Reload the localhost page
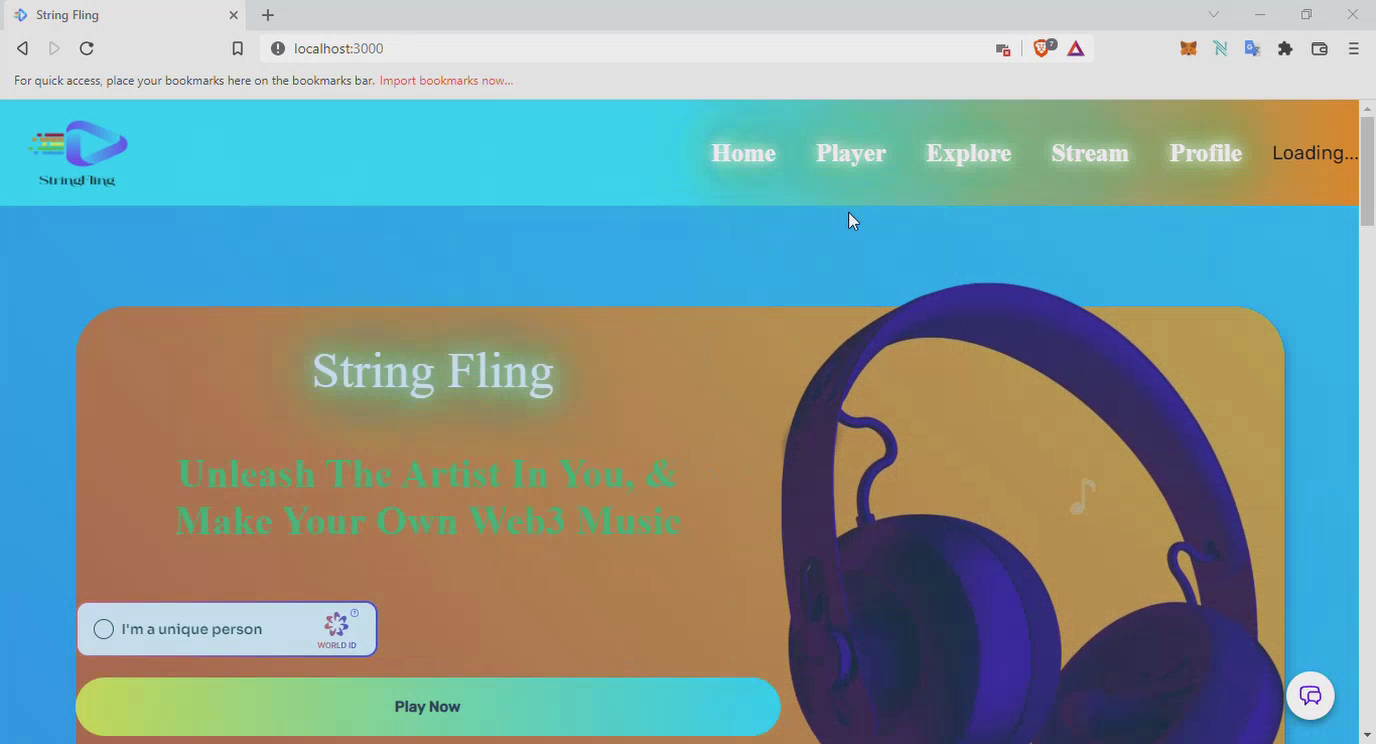Screen dimensions: 1376x744 click(x=87, y=48)
